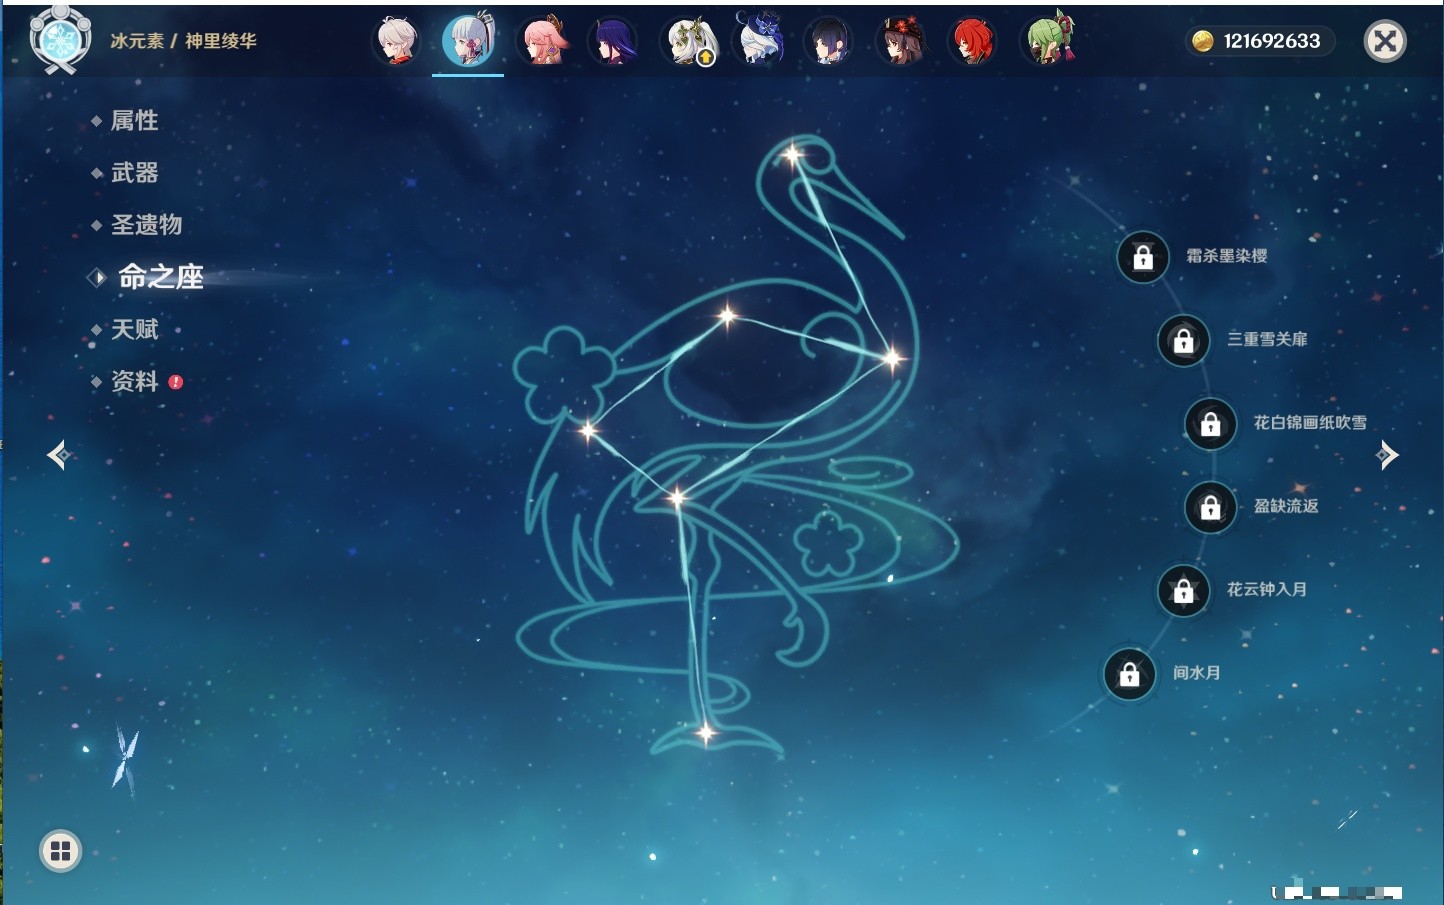The width and height of the screenshot is (1444, 905).
Task: Select the highlighted 神里绫华 Ayaka avatar
Action: click(x=468, y=40)
